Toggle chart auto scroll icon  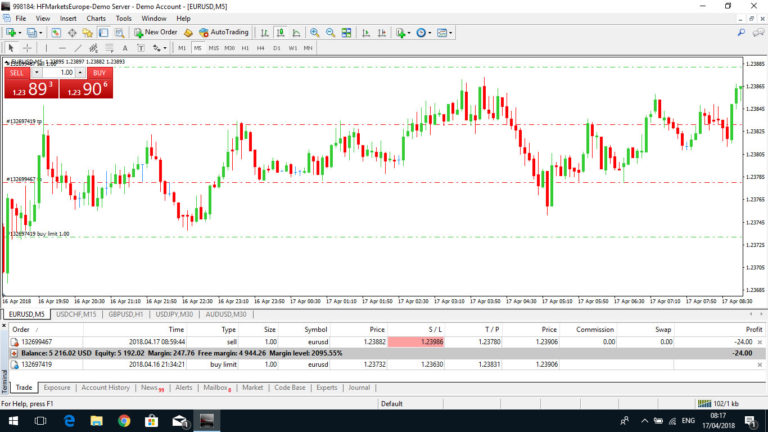pyautogui.click(x=366, y=33)
